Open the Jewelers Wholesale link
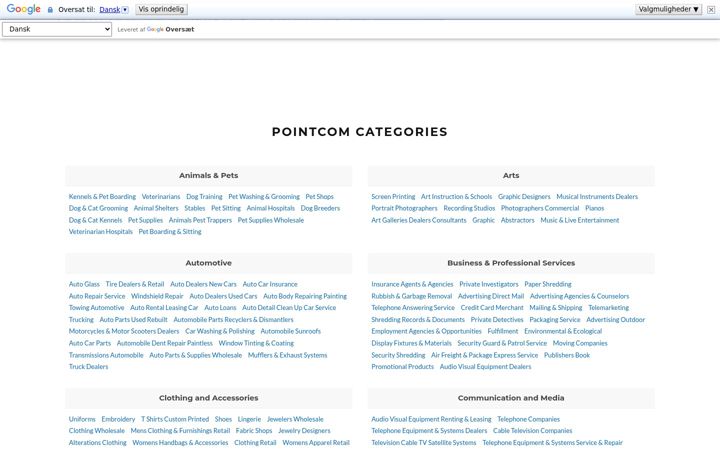Screen dimensions: 720x450 pyautogui.click(x=295, y=419)
